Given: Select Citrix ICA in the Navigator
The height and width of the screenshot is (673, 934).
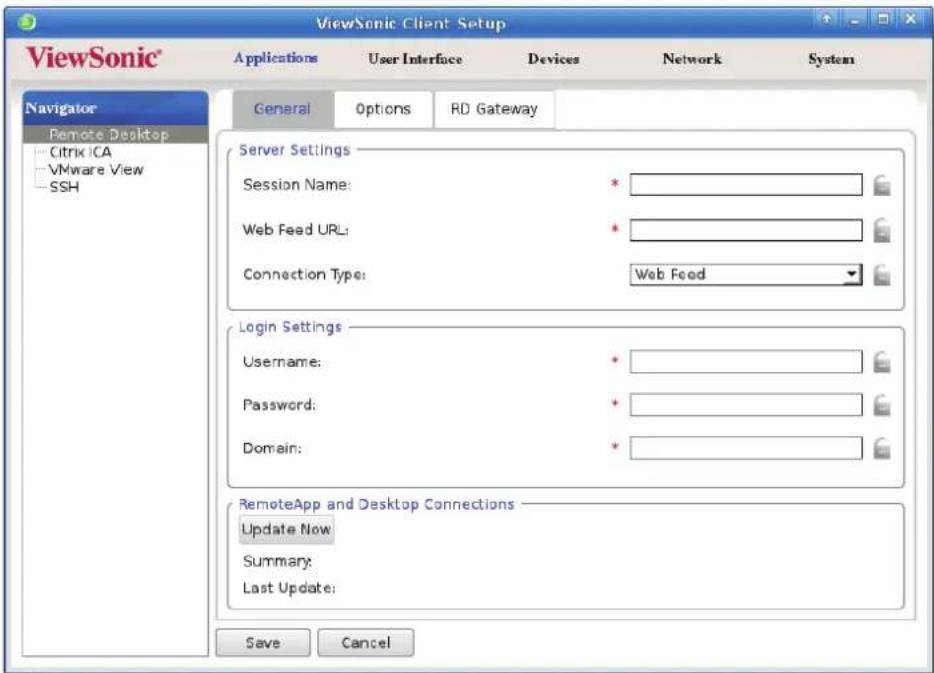Looking at the screenshot, I should point(80,152).
